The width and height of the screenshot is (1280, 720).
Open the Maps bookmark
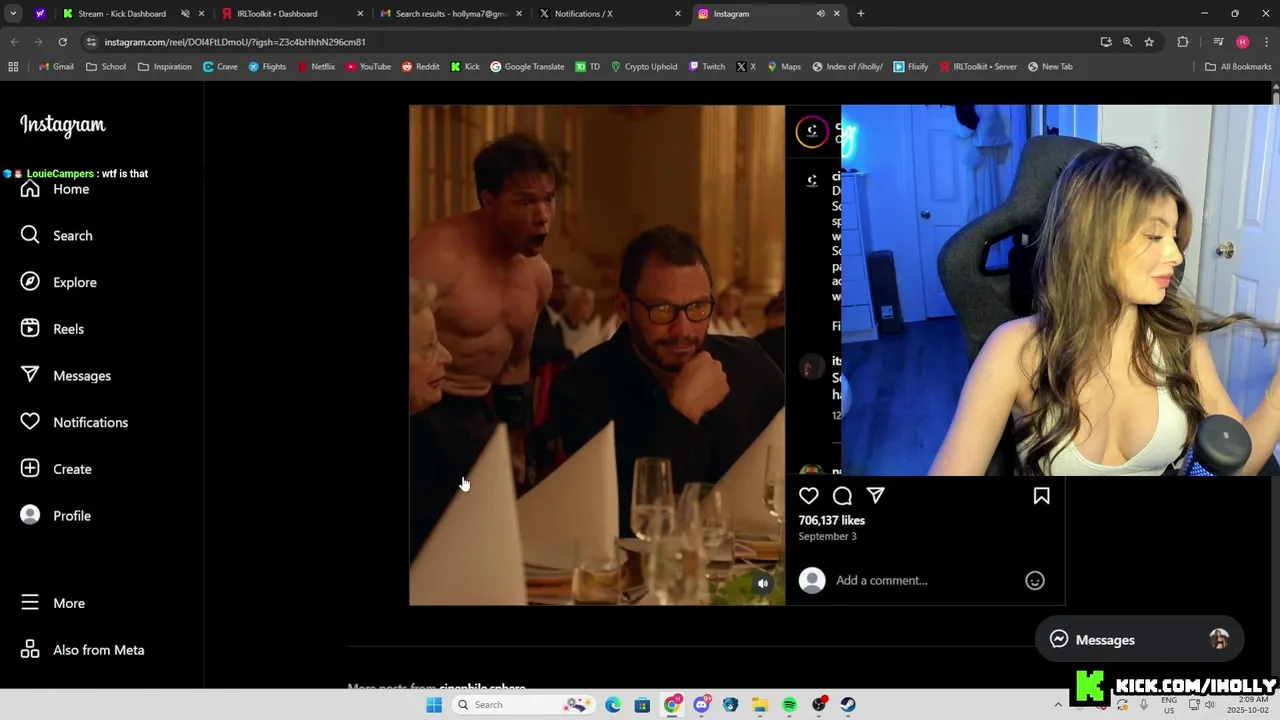click(784, 67)
